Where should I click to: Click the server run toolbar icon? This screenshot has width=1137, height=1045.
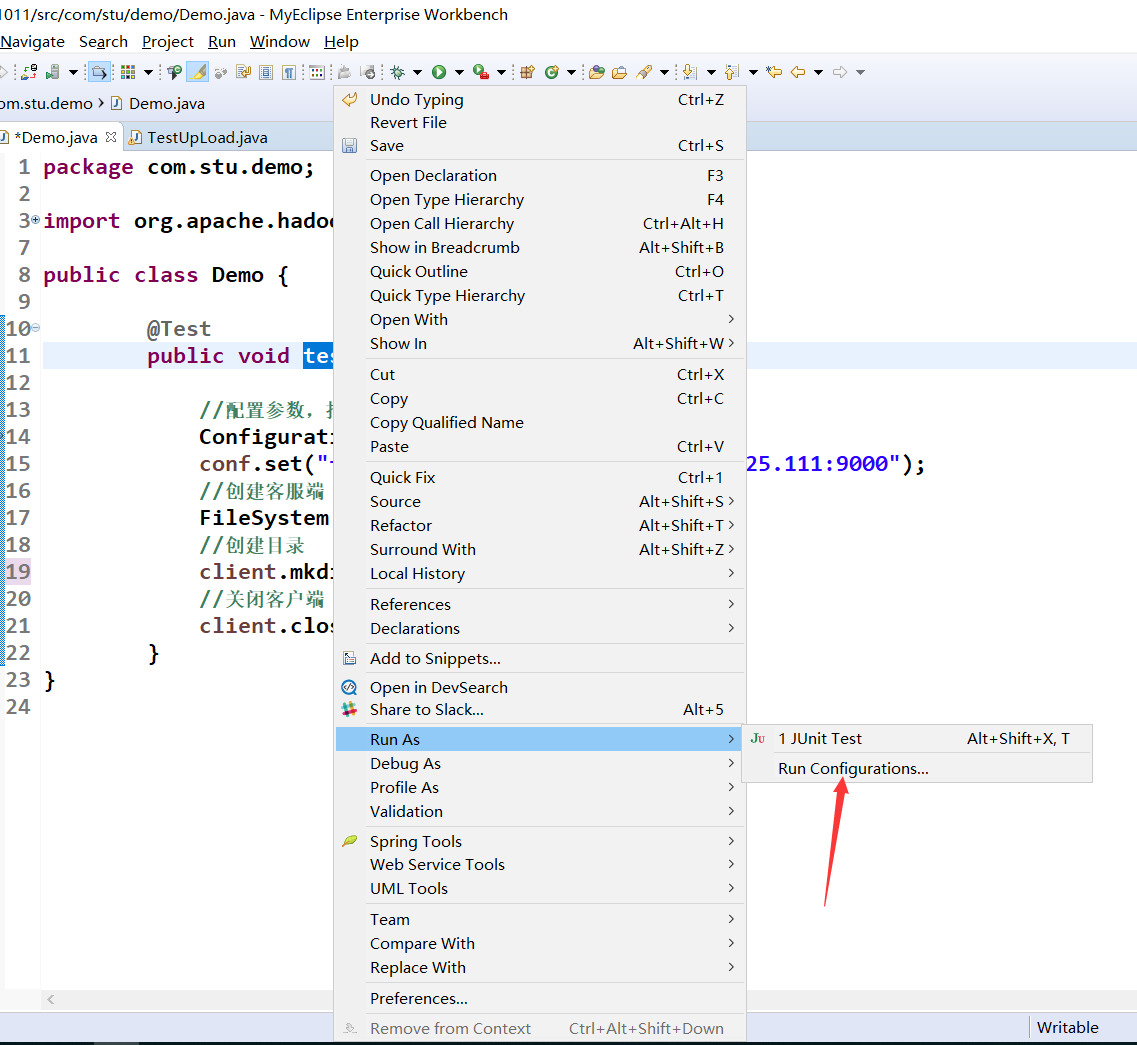click(52, 72)
